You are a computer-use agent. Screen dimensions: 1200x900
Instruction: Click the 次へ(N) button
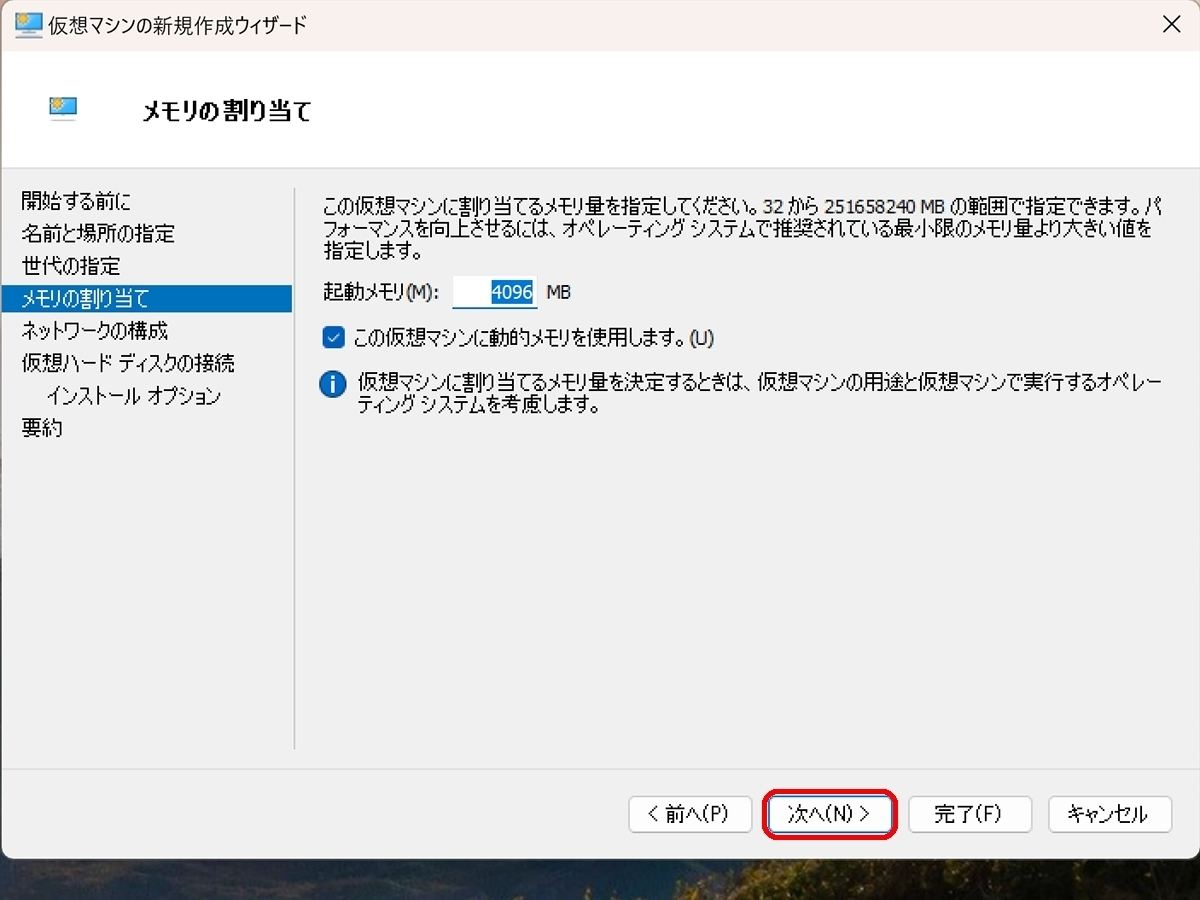pyautogui.click(x=830, y=814)
